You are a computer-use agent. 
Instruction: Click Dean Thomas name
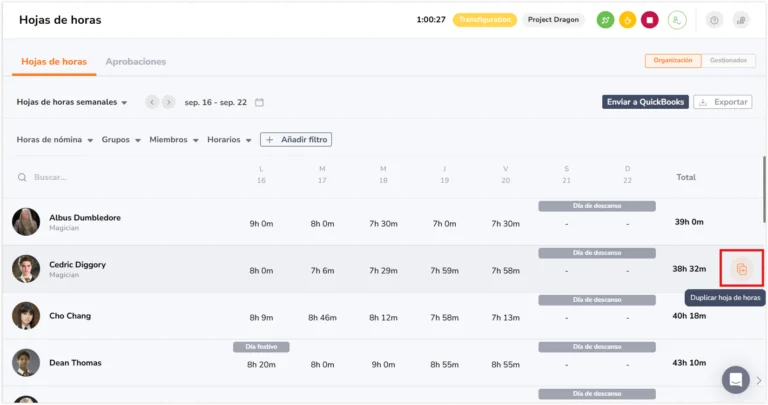click(x=75, y=363)
